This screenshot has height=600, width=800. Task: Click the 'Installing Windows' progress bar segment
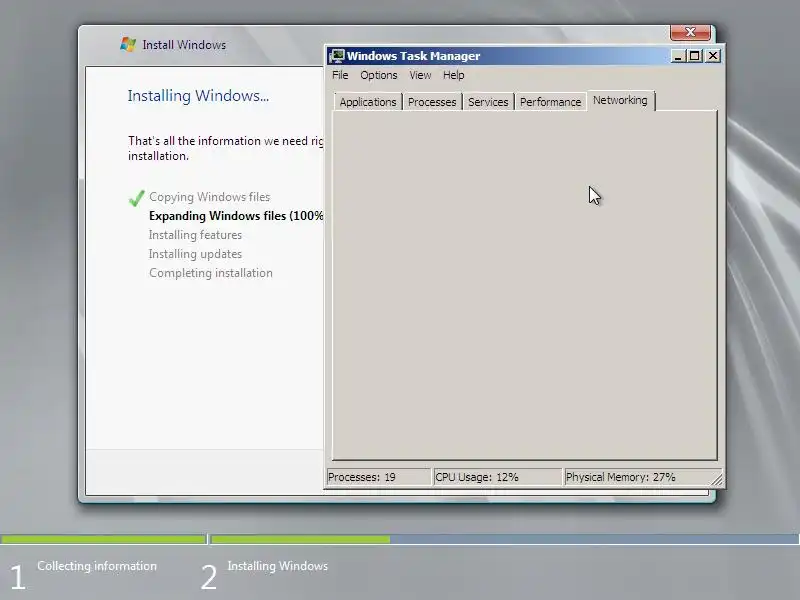pos(505,539)
